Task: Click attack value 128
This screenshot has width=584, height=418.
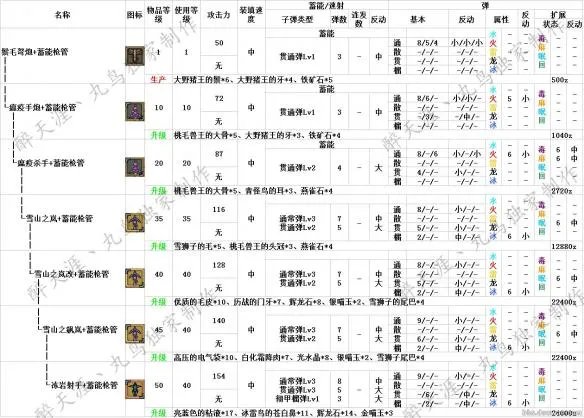Action: 219,265
